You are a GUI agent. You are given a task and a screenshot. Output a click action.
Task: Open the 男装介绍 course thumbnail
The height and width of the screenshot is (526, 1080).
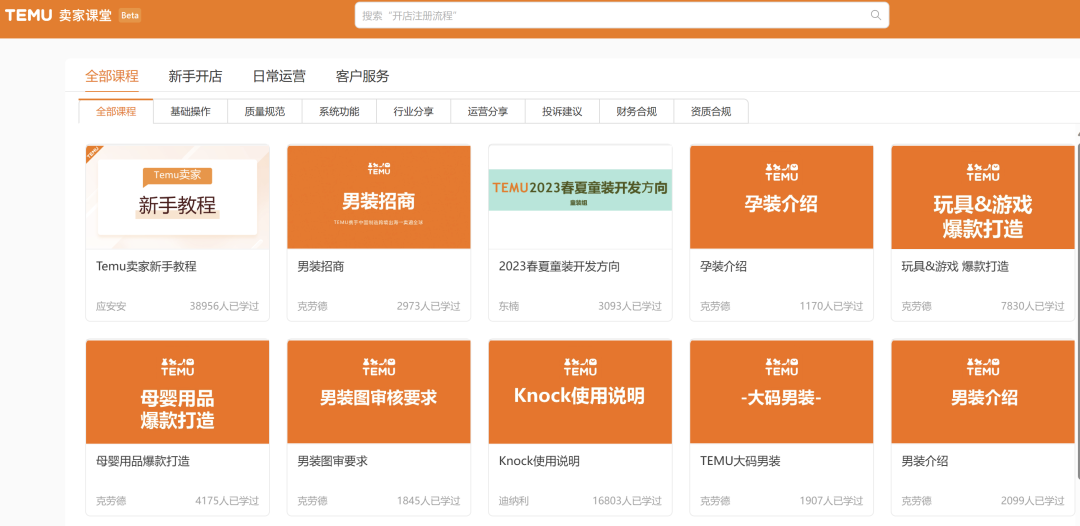click(983, 392)
